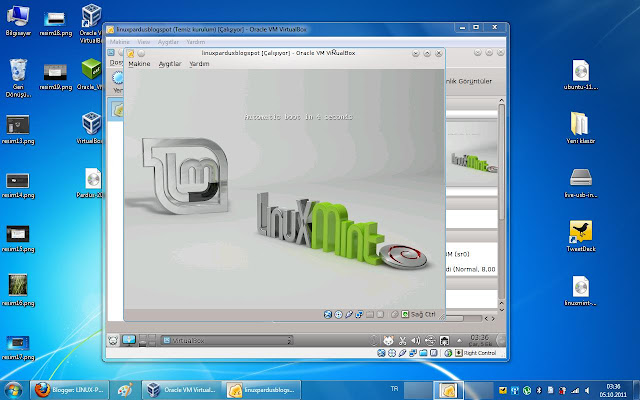Click the USB devices icon in inner VM status bar
Image resolution: width=640 pixels, height=400 pixels.
(x=349, y=314)
